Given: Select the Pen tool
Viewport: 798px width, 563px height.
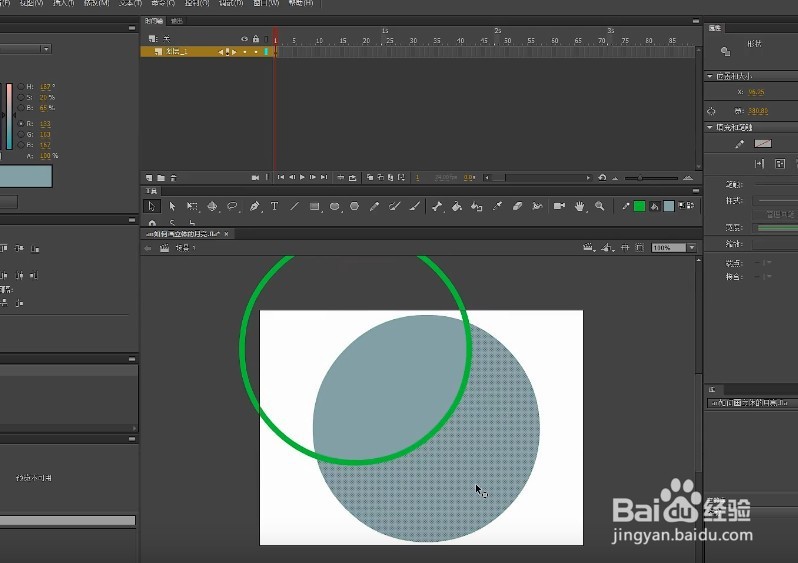Looking at the screenshot, I should pos(254,206).
